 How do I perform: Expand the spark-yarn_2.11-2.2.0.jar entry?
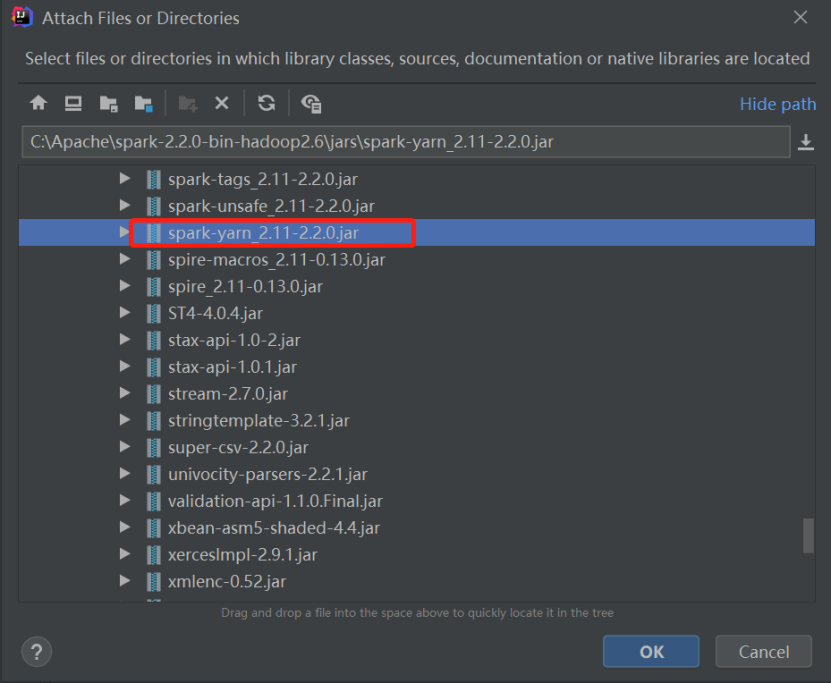coord(124,232)
